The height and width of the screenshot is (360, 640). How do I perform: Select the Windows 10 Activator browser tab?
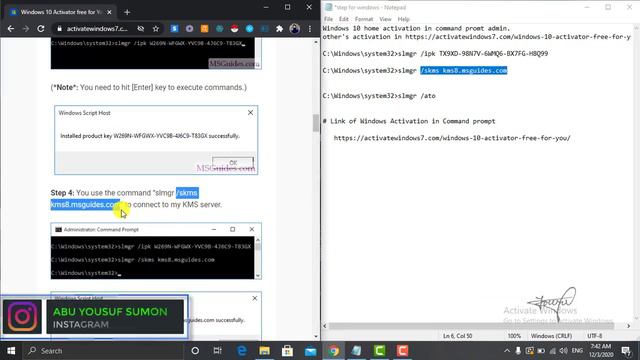pyautogui.click(x=61, y=12)
